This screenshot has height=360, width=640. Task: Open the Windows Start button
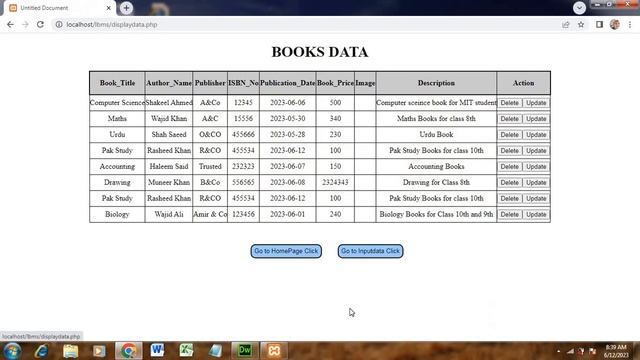point(12,351)
